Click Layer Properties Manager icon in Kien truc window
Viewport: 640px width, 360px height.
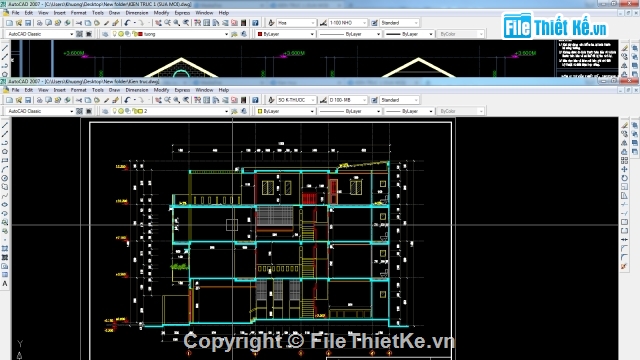tap(105, 111)
